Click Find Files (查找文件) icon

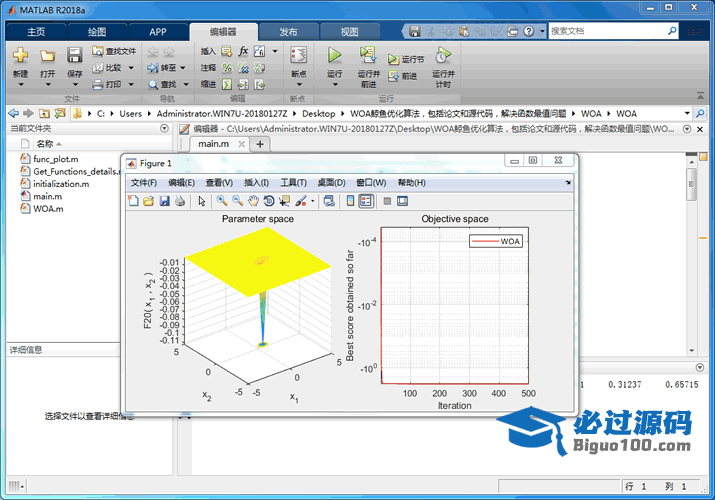pos(98,51)
